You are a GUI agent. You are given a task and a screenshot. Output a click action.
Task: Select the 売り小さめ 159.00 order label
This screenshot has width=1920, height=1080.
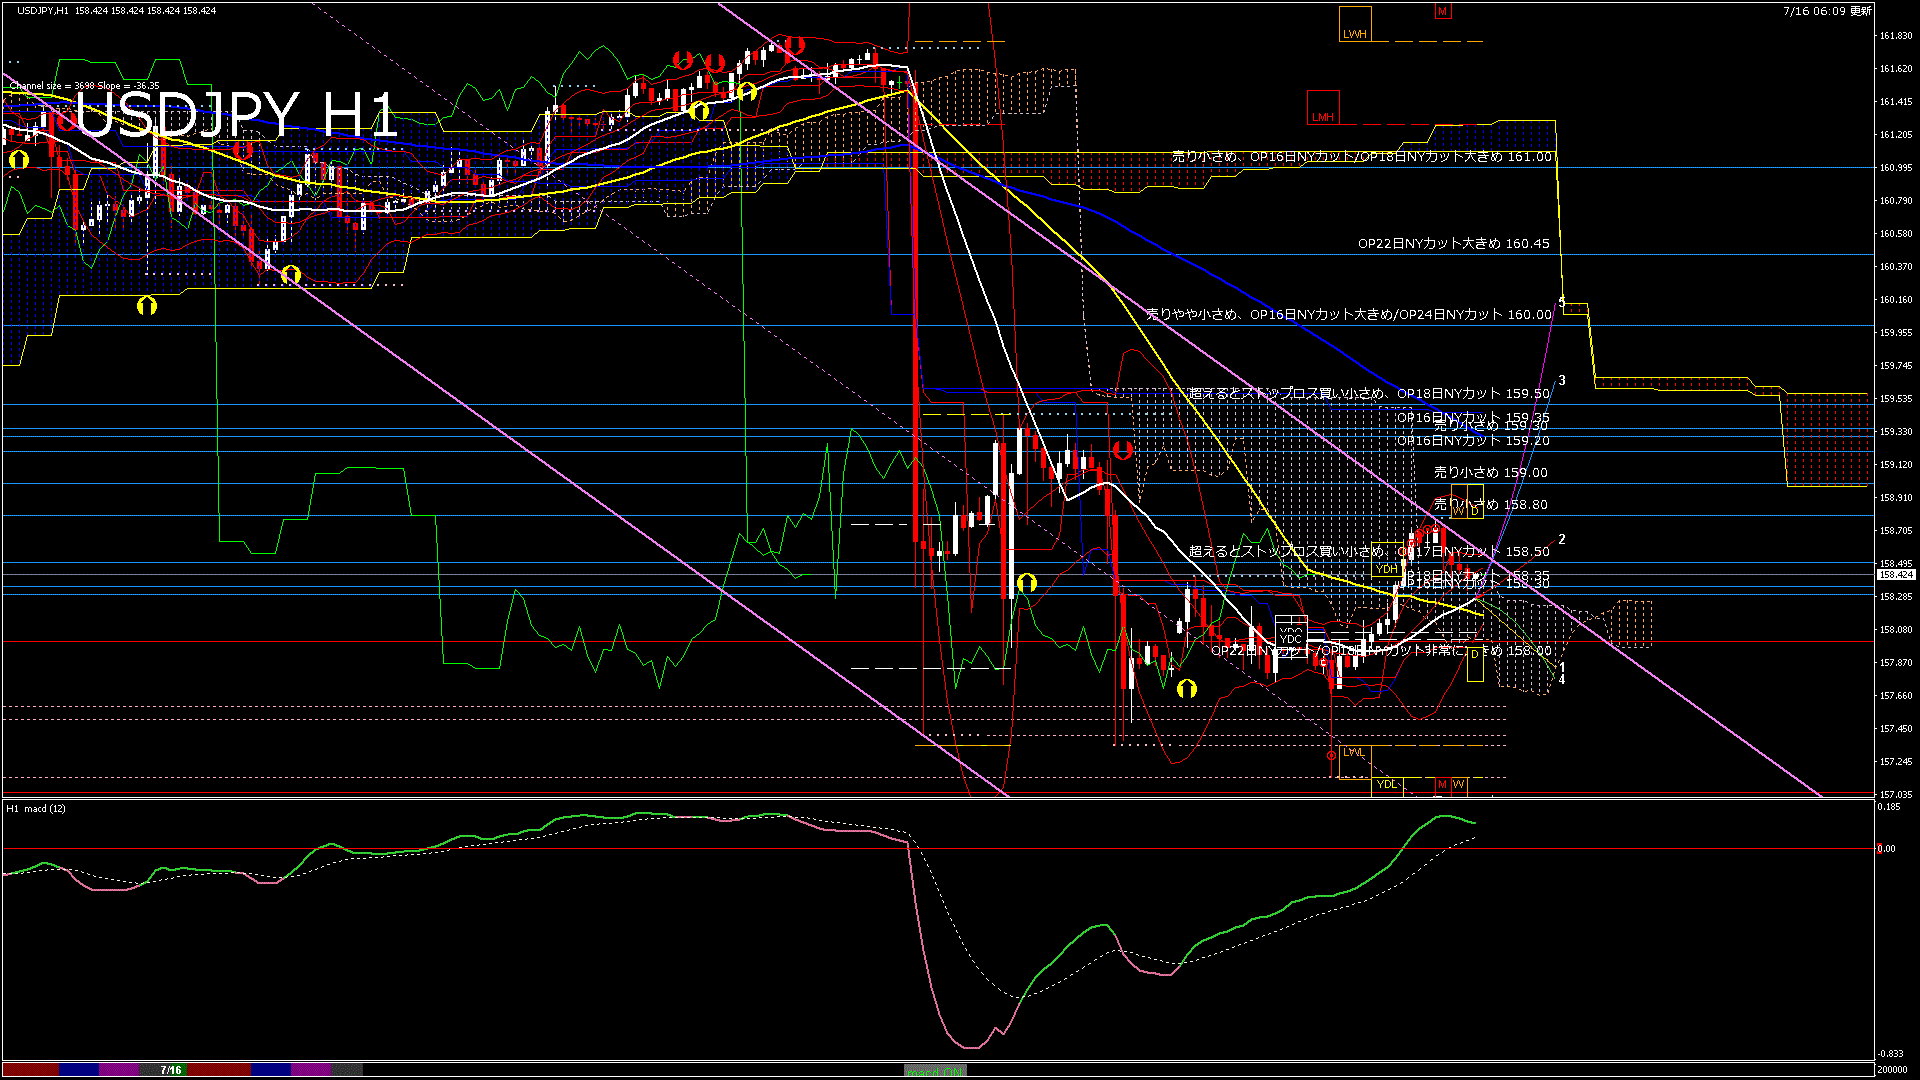[1490, 473]
